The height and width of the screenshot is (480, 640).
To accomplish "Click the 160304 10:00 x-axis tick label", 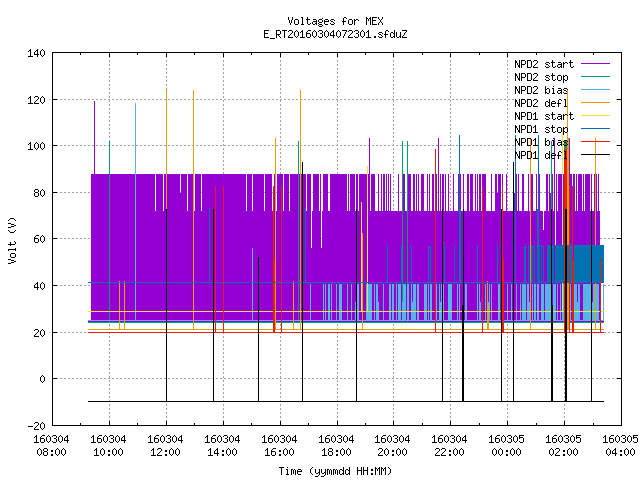I will point(109,446).
